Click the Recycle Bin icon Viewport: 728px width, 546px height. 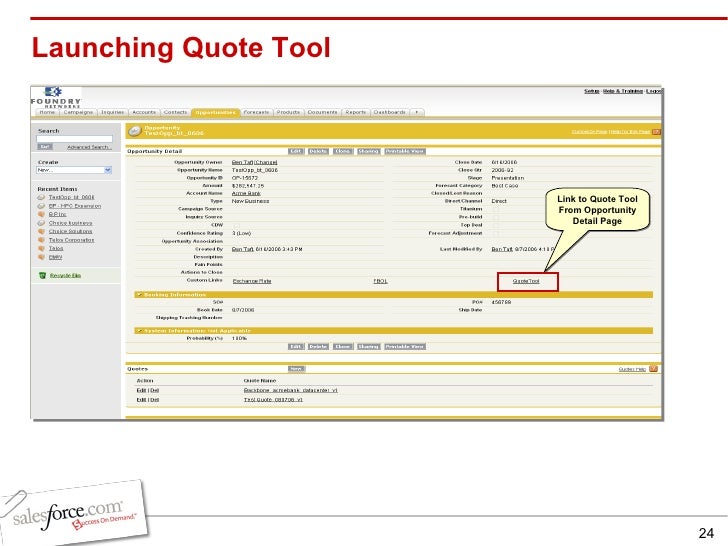42,275
